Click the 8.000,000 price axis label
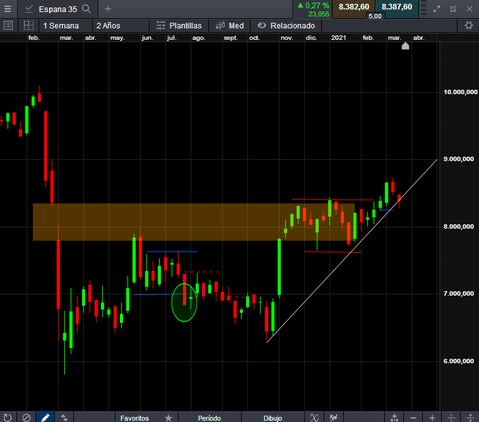The image size is (479, 422). pos(458,227)
